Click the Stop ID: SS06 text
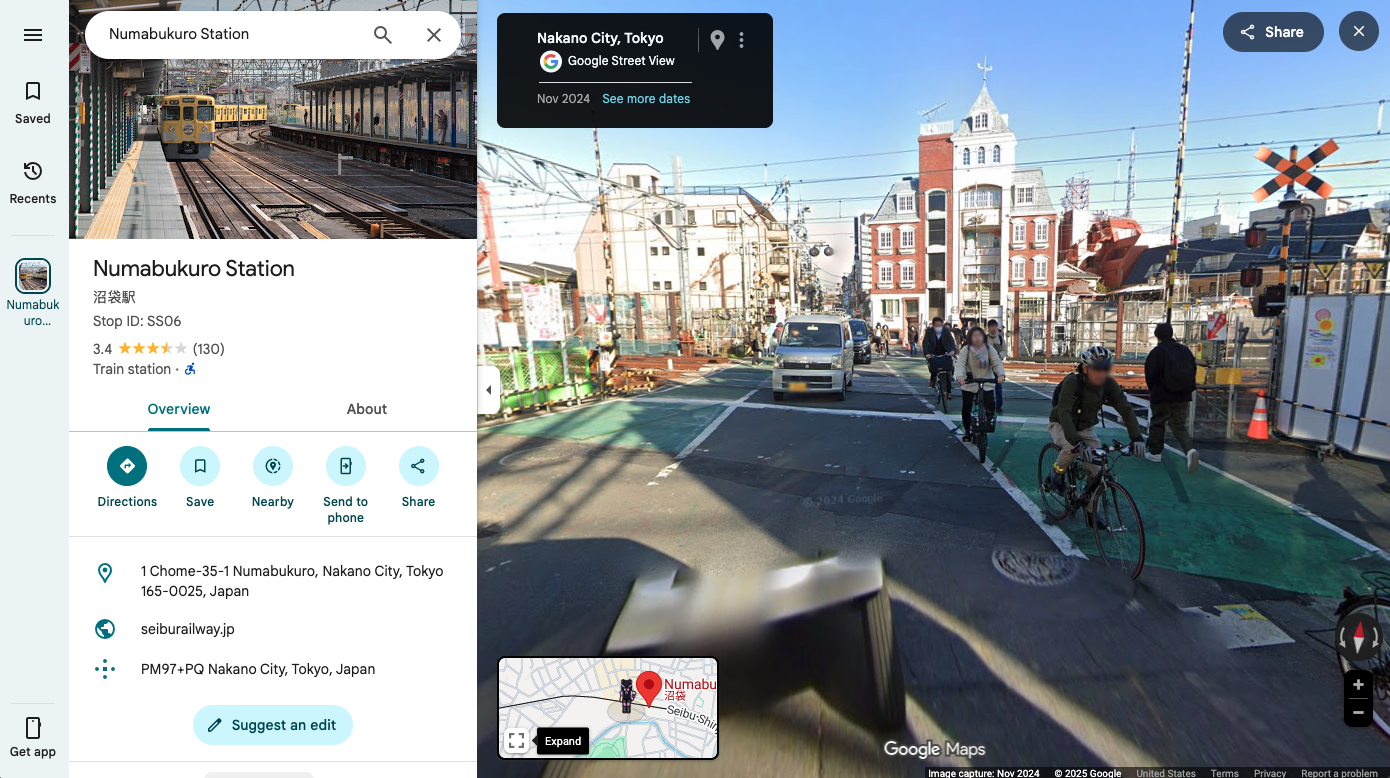The image size is (1390, 778). tap(137, 322)
